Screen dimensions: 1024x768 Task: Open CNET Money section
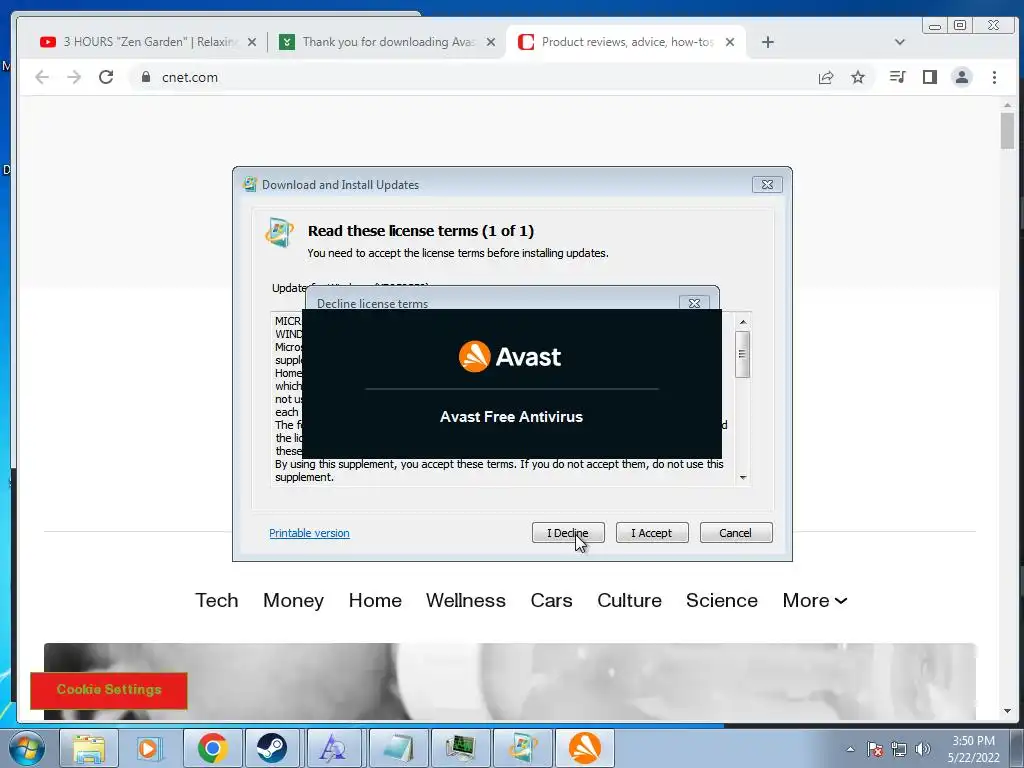[293, 600]
